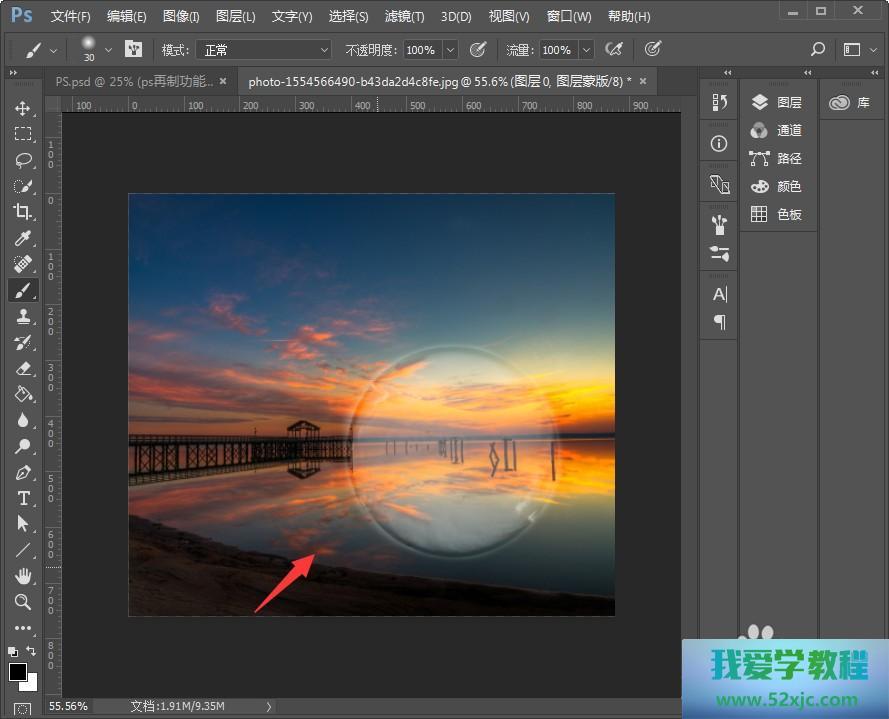Image resolution: width=889 pixels, height=719 pixels.
Task: Enable airbrush-style build-up effect
Action: [615, 49]
